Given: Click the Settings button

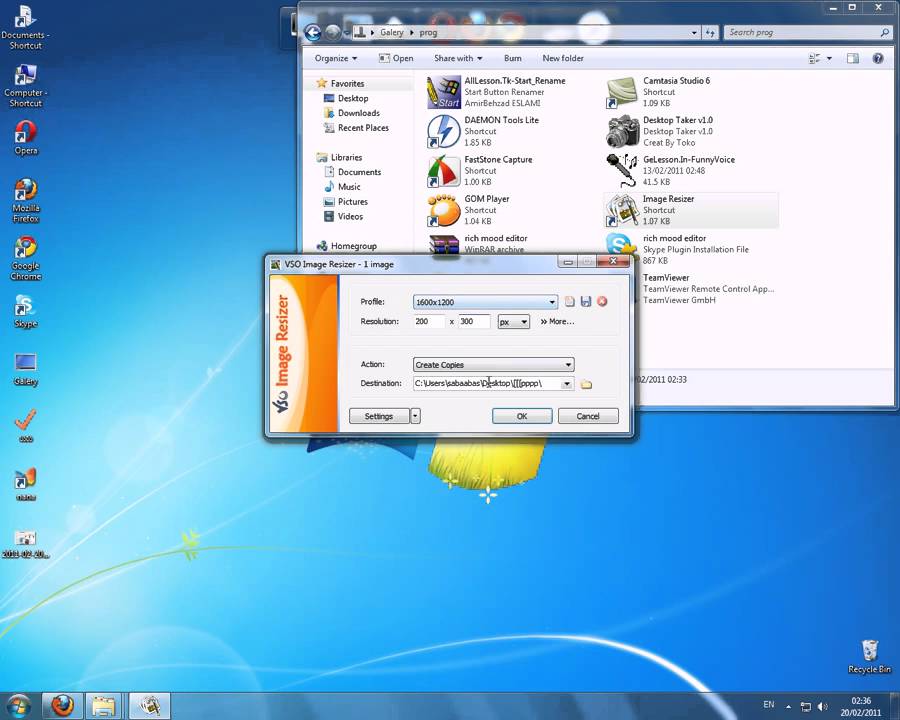Looking at the screenshot, I should (379, 416).
